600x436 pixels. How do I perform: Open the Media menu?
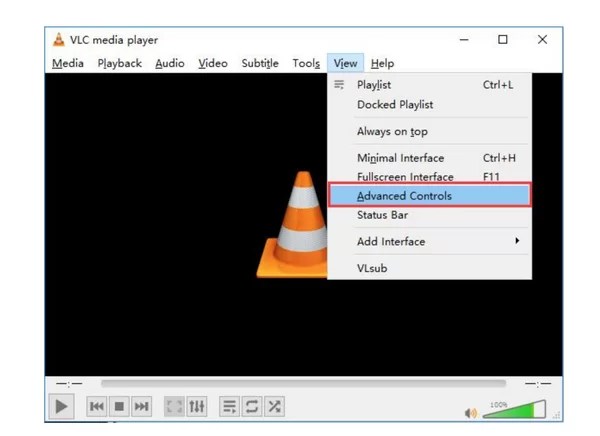pos(68,63)
